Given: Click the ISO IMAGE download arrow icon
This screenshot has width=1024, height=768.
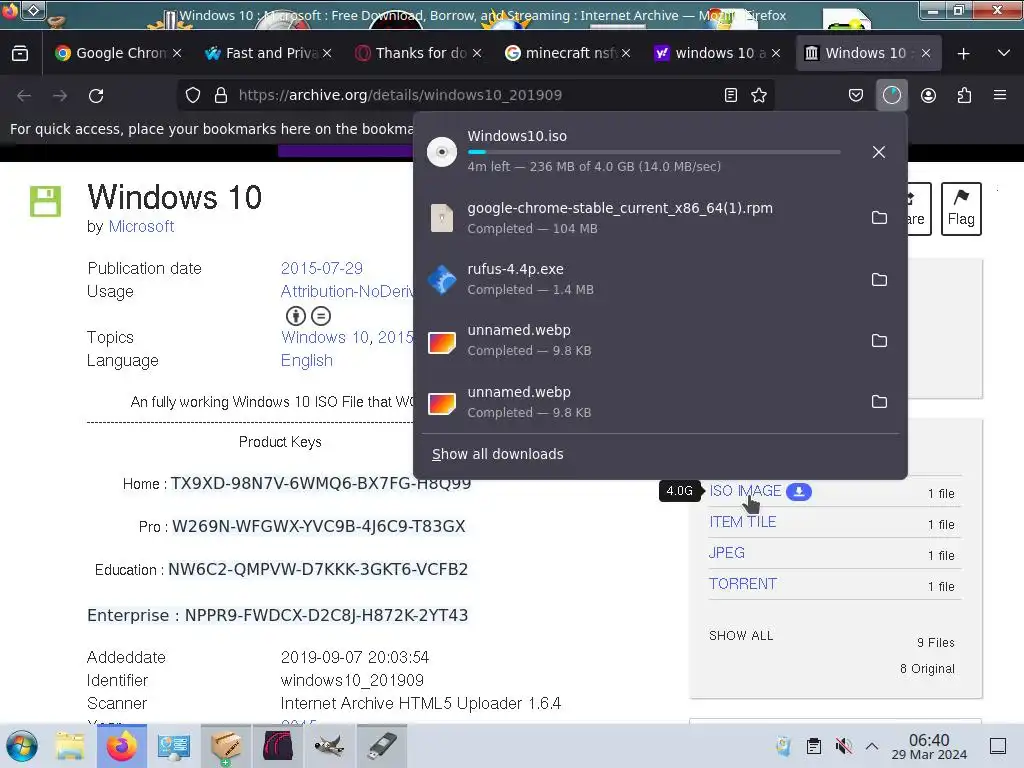Looking at the screenshot, I should [x=799, y=492].
